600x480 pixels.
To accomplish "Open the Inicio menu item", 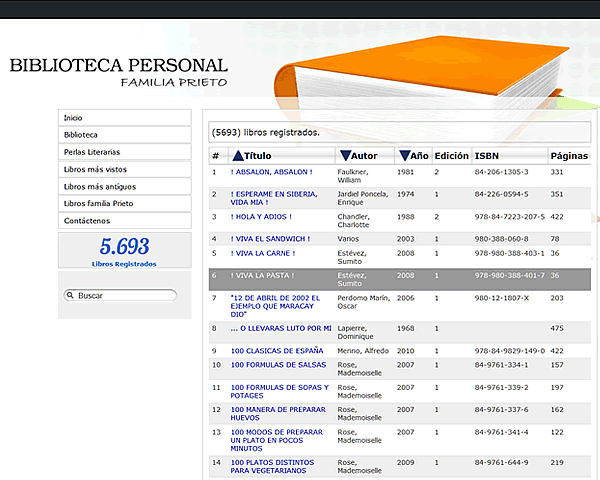I will point(124,118).
